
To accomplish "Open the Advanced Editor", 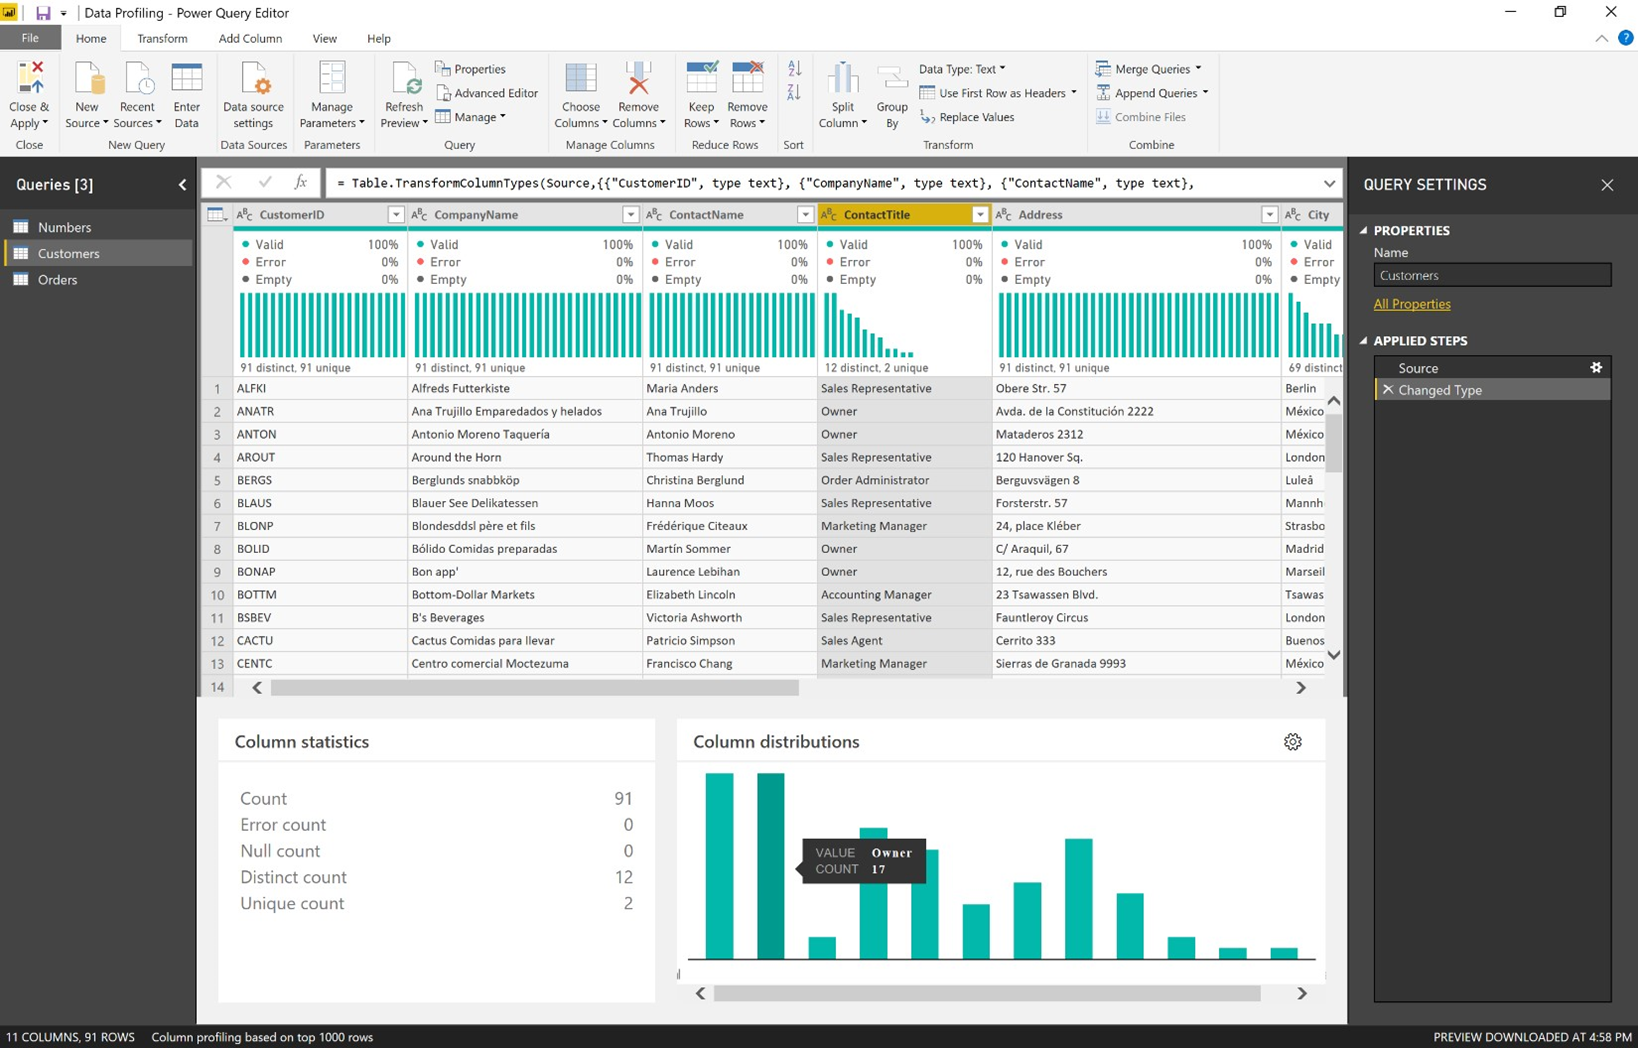I will [488, 92].
